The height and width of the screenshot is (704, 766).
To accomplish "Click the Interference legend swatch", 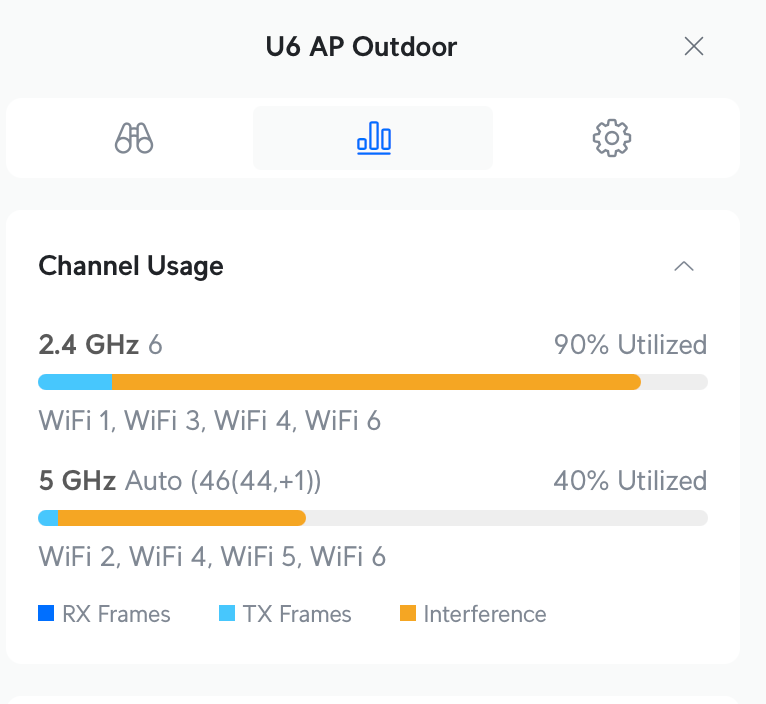I will (x=408, y=613).
